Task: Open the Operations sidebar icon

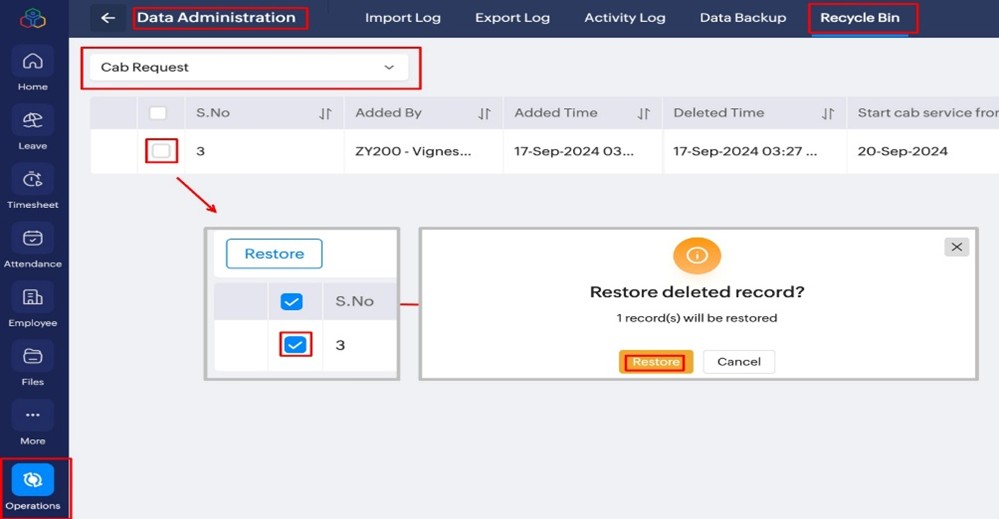Action: point(32,481)
